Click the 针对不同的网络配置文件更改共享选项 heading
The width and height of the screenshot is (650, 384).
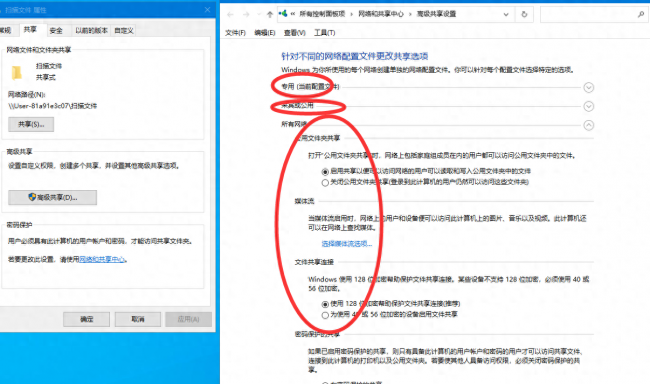355,56
